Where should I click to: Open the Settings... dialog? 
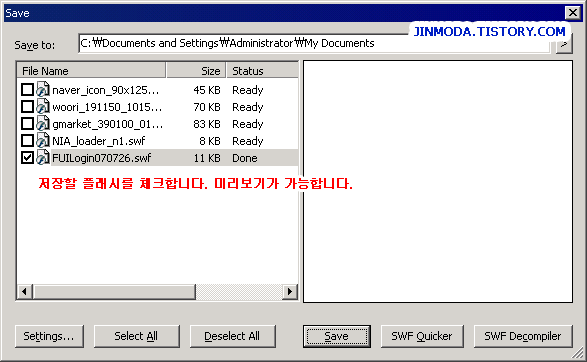click(x=49, y=336)
